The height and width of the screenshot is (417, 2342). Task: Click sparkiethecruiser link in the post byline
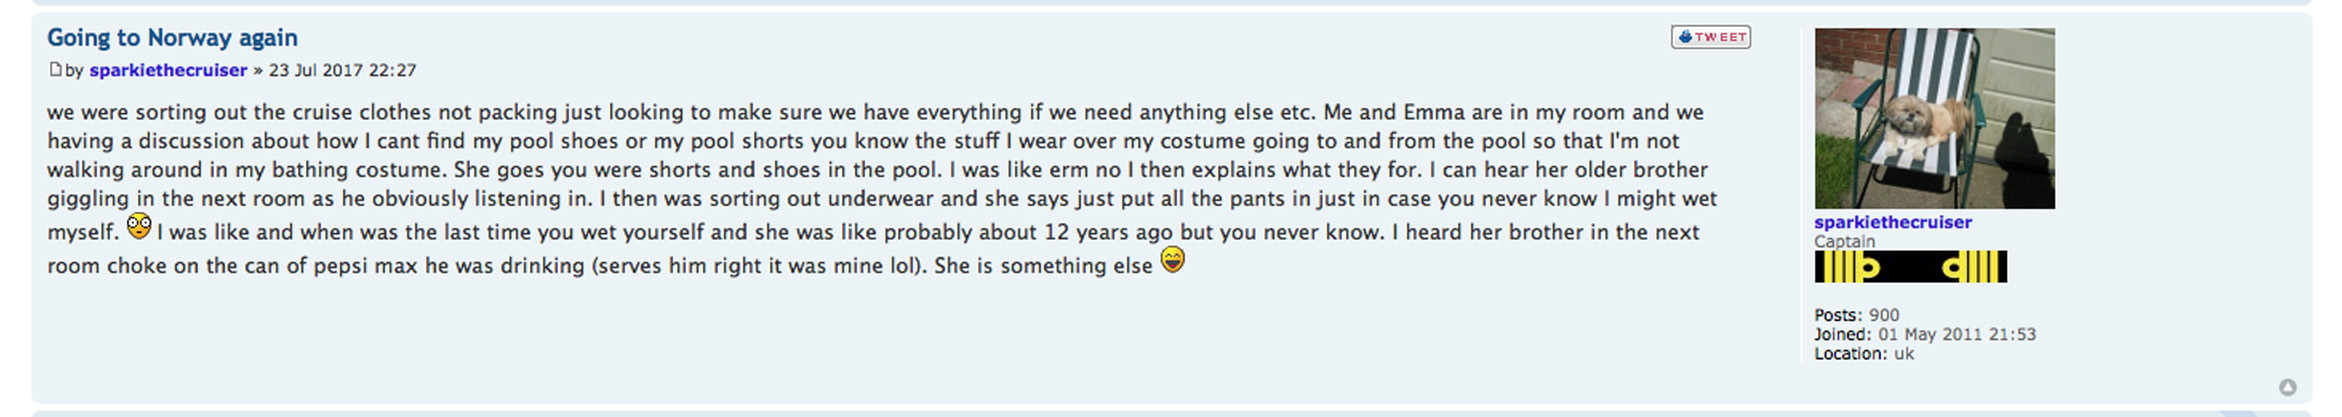click(168, 70)
